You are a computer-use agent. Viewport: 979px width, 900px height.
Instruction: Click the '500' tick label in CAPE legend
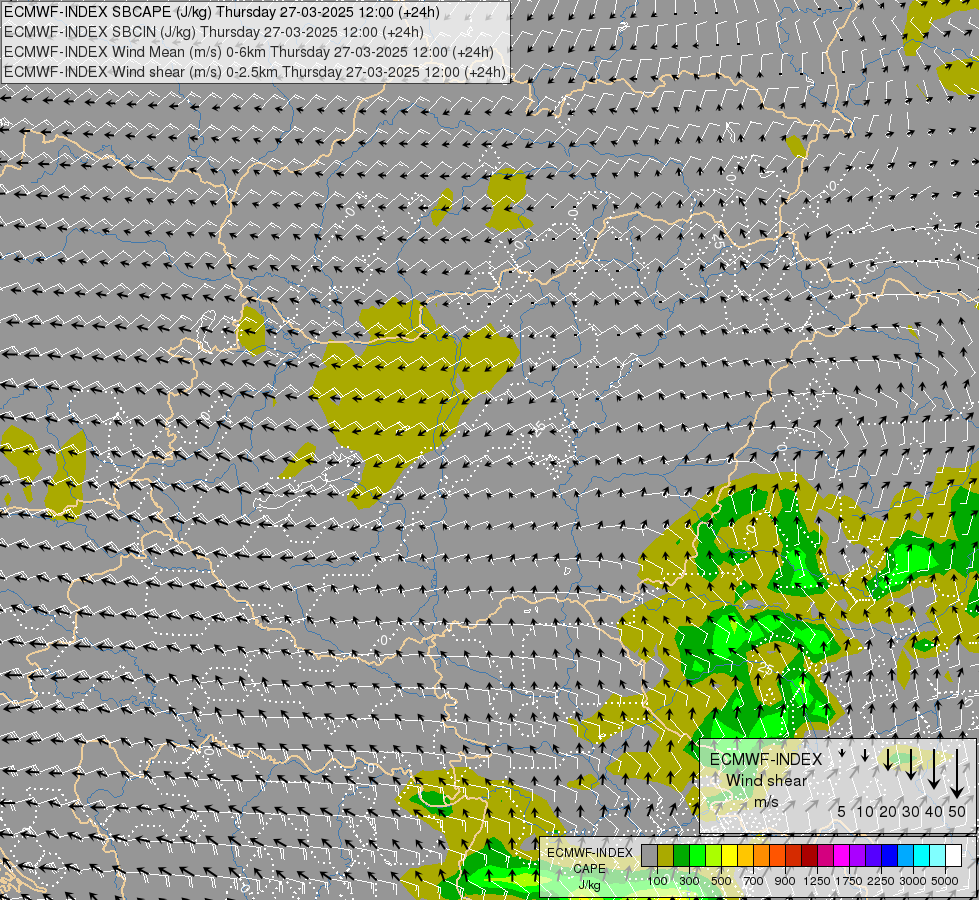721,881
